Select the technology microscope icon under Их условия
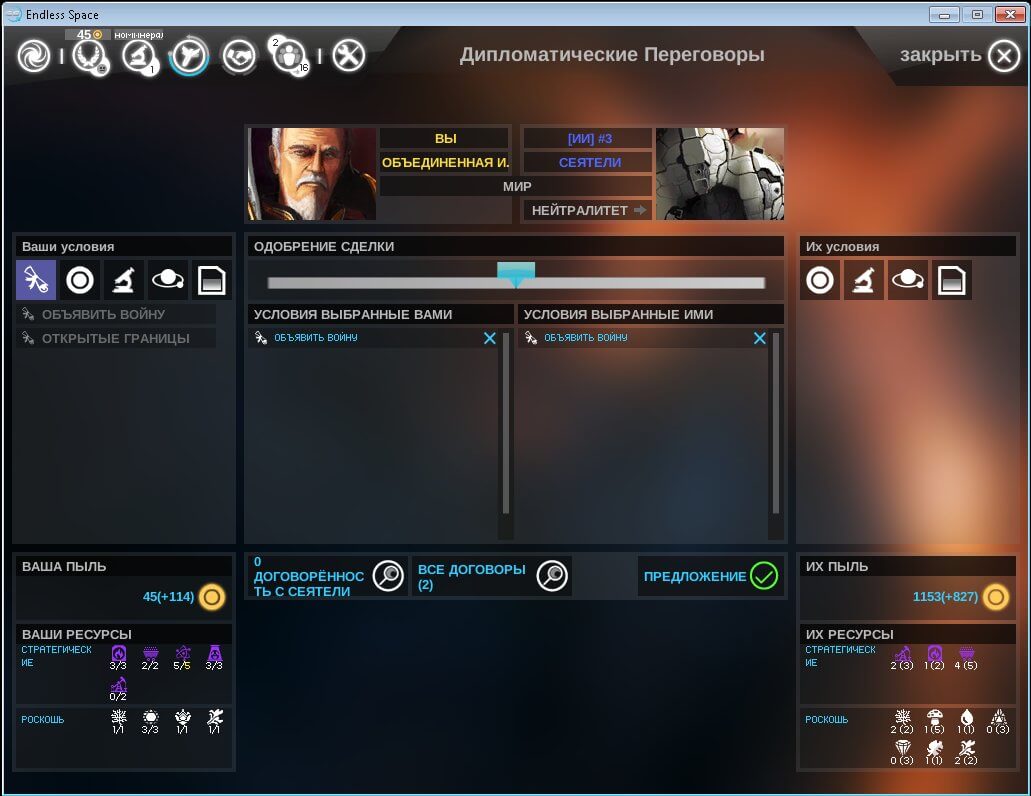This screenshot has width=1031, height=796. [863, 281]
